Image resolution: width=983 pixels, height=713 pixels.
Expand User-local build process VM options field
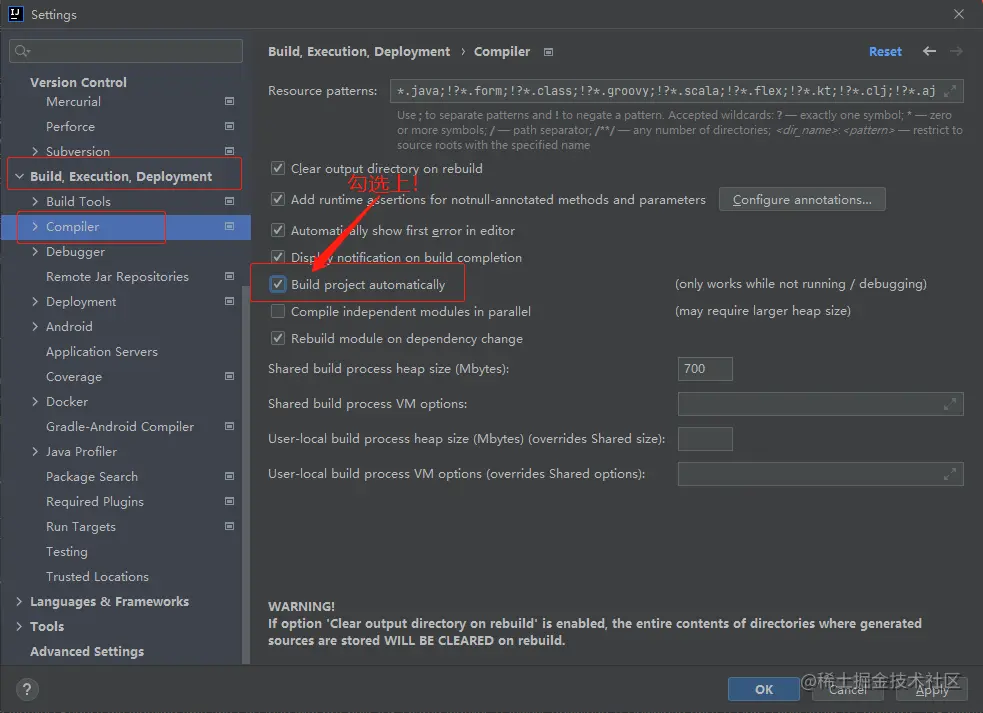(x=950, y=474)
